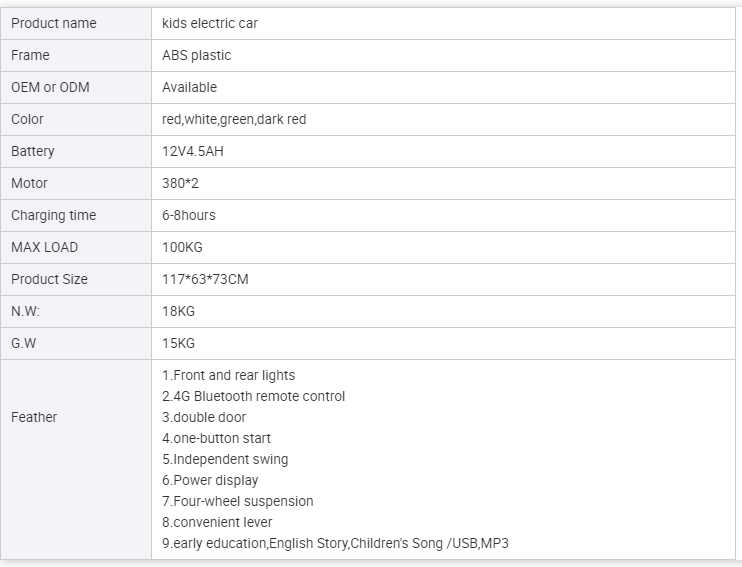Click the "Motor" row label
The image size is (742, 567).
pyautogui.click(x=29, y=183)
